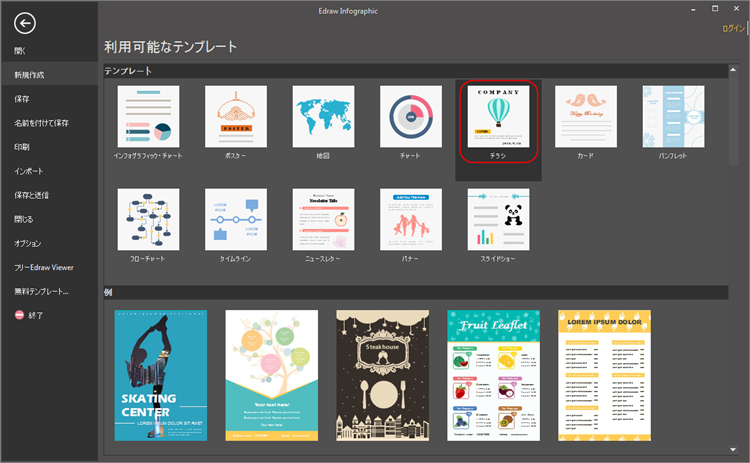Click 名前を付けて保存 in sidebar
Viewport: 750px width, 463px height.
tap(41, 123)
